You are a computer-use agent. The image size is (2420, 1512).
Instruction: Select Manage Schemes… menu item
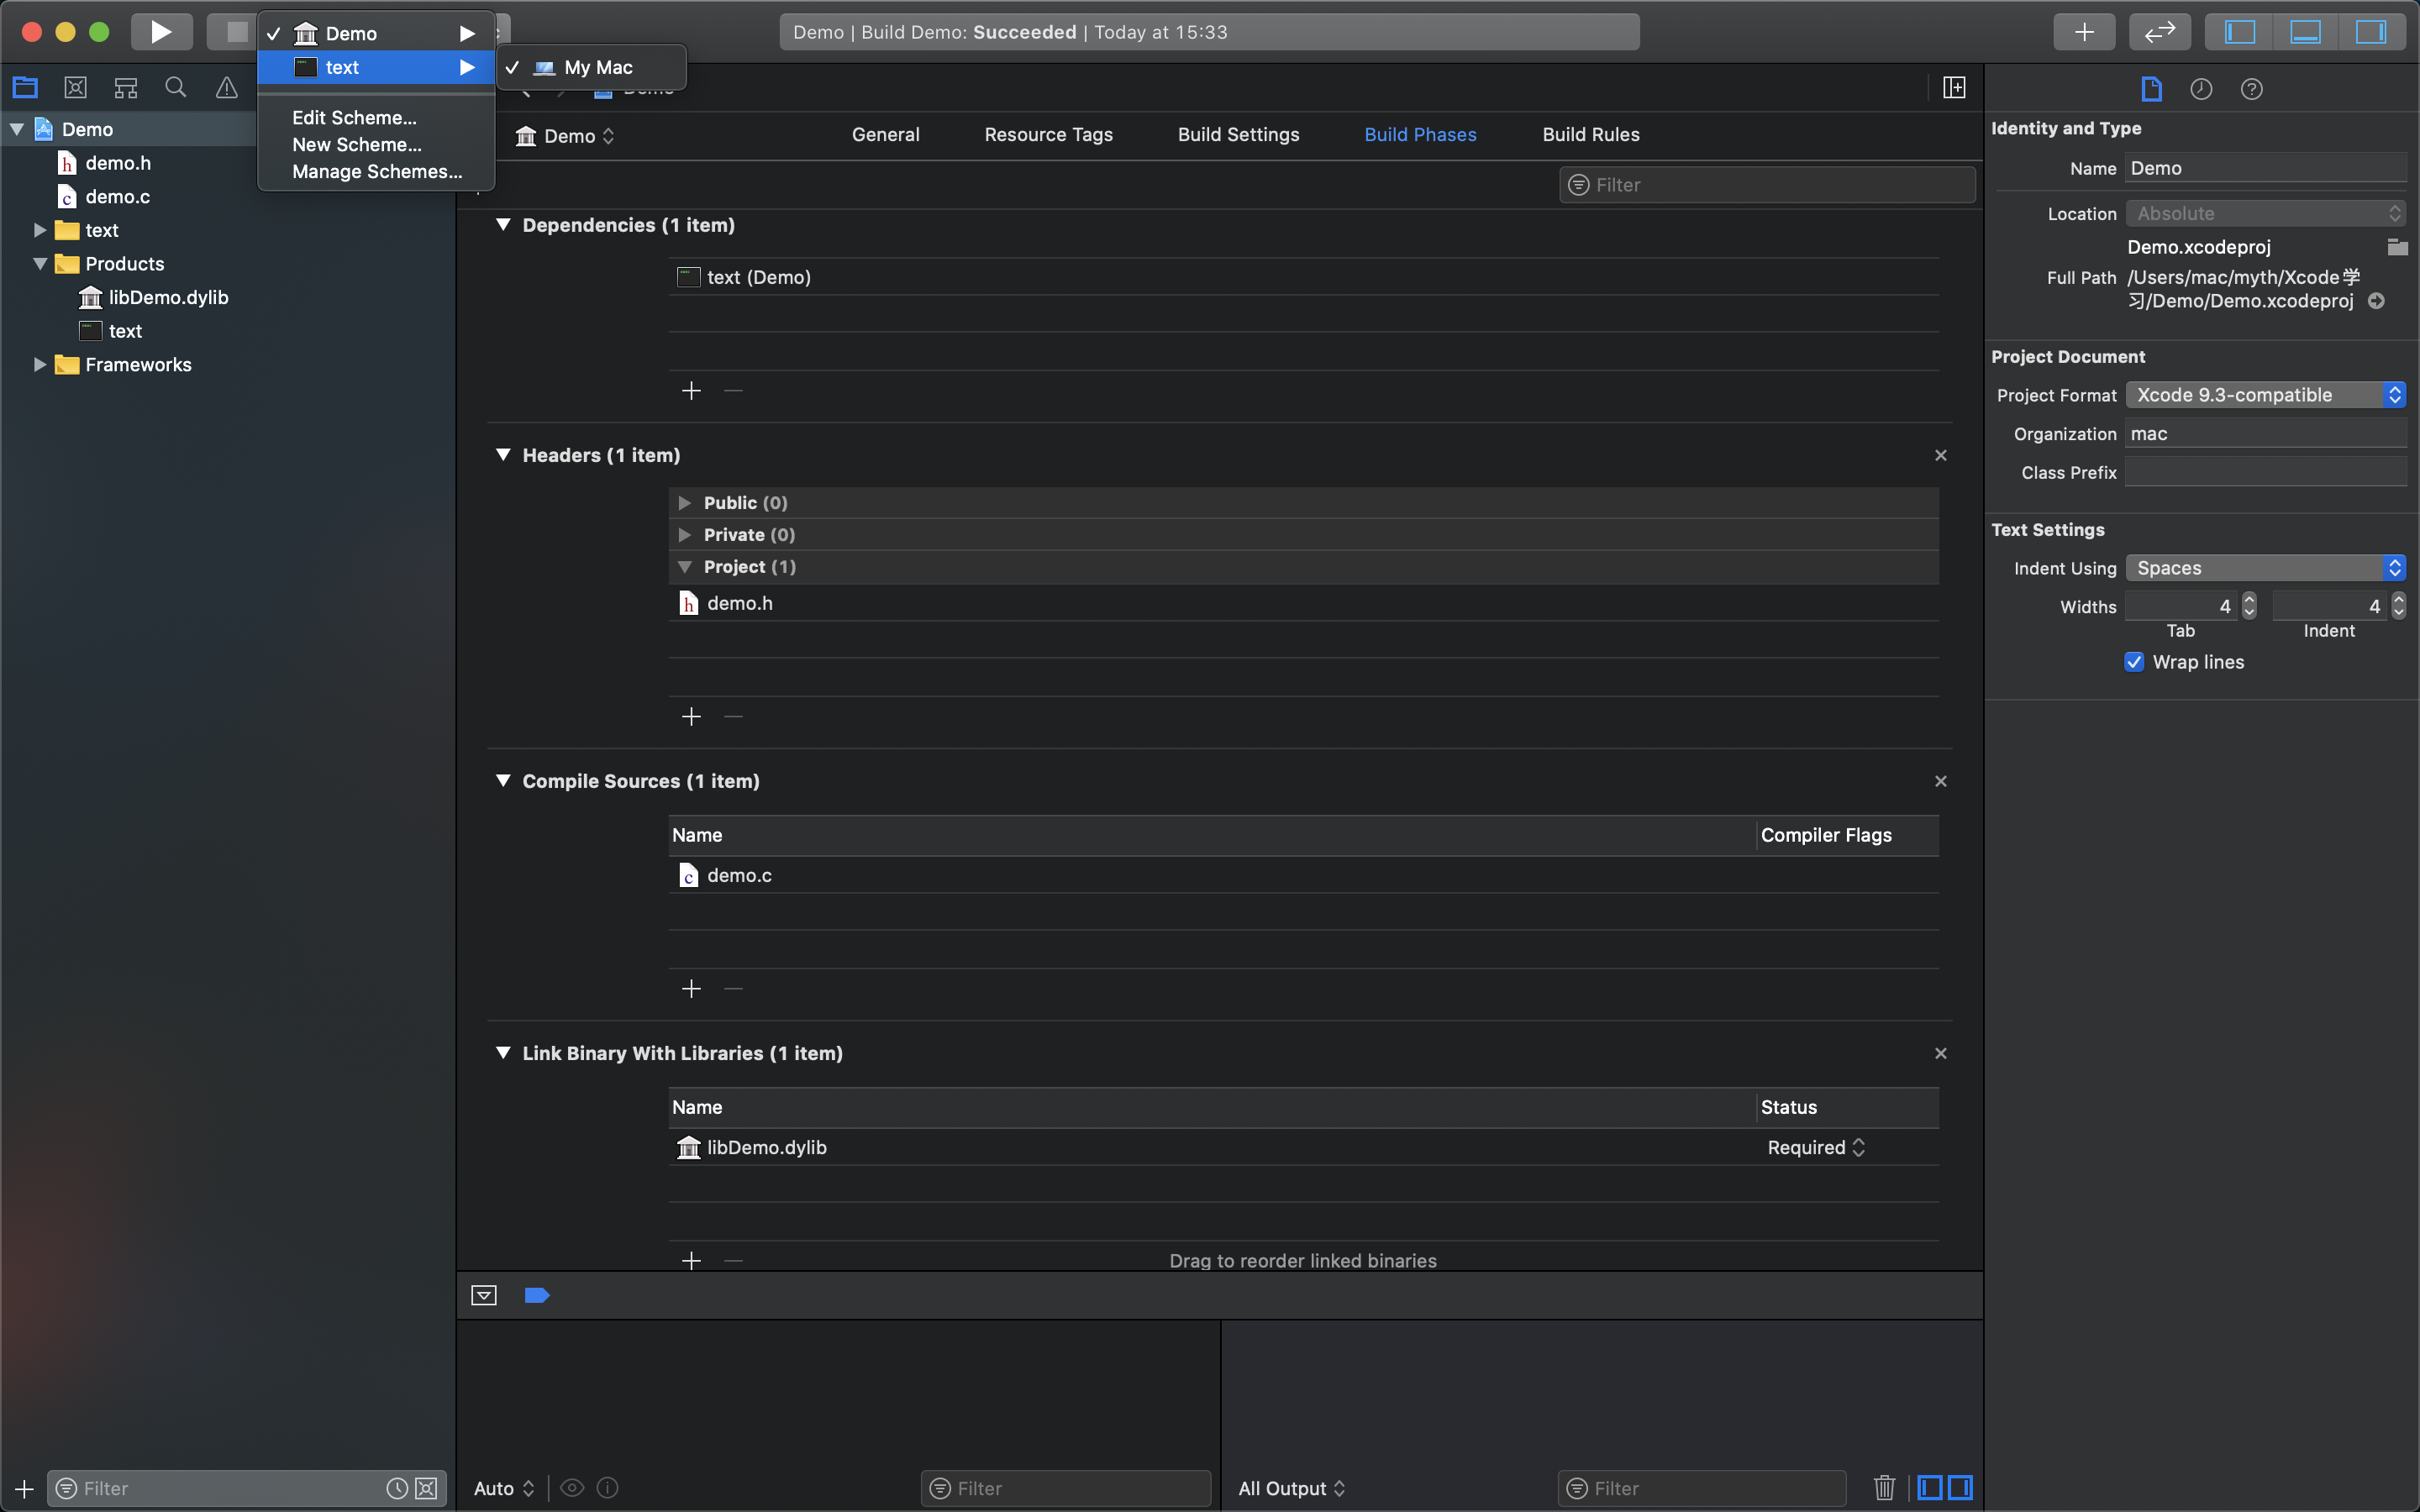coord(377,172)
